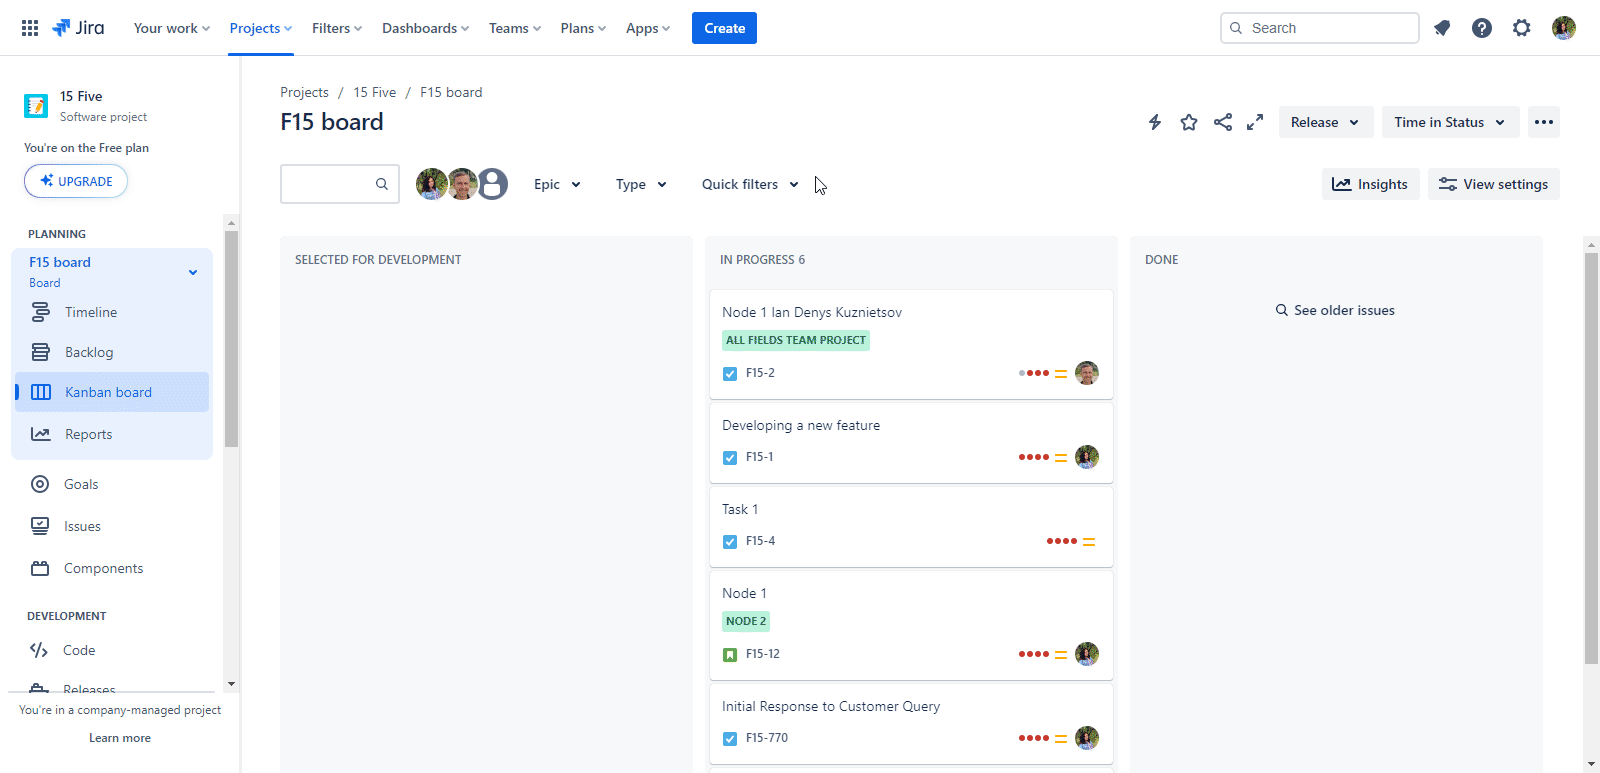Click the share board icon
This screenshot has width=1600, height=773.
[1223, 122]
